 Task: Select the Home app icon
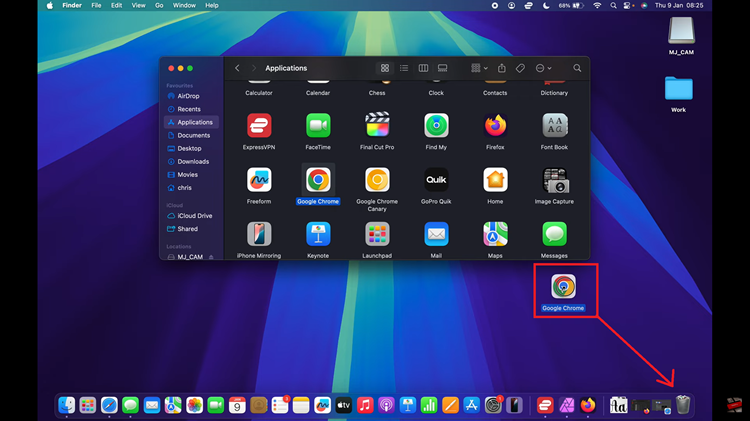[495, 180]
